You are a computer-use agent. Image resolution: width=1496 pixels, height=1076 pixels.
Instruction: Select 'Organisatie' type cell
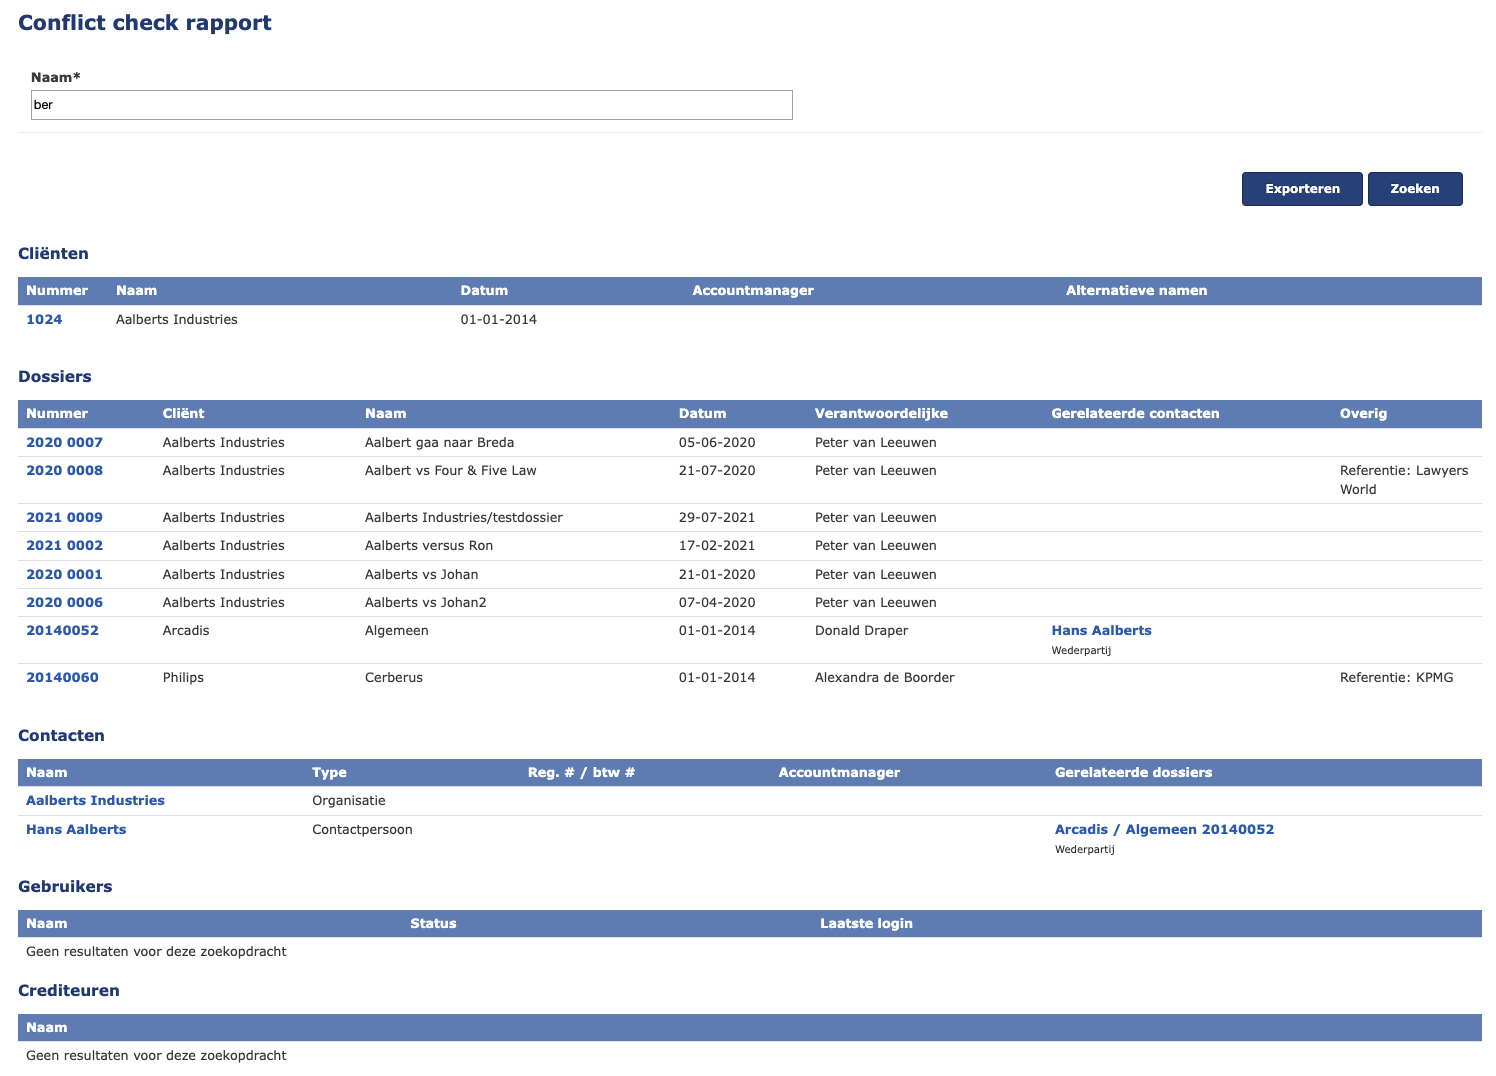pyautogui.click(x=348, y=801)
